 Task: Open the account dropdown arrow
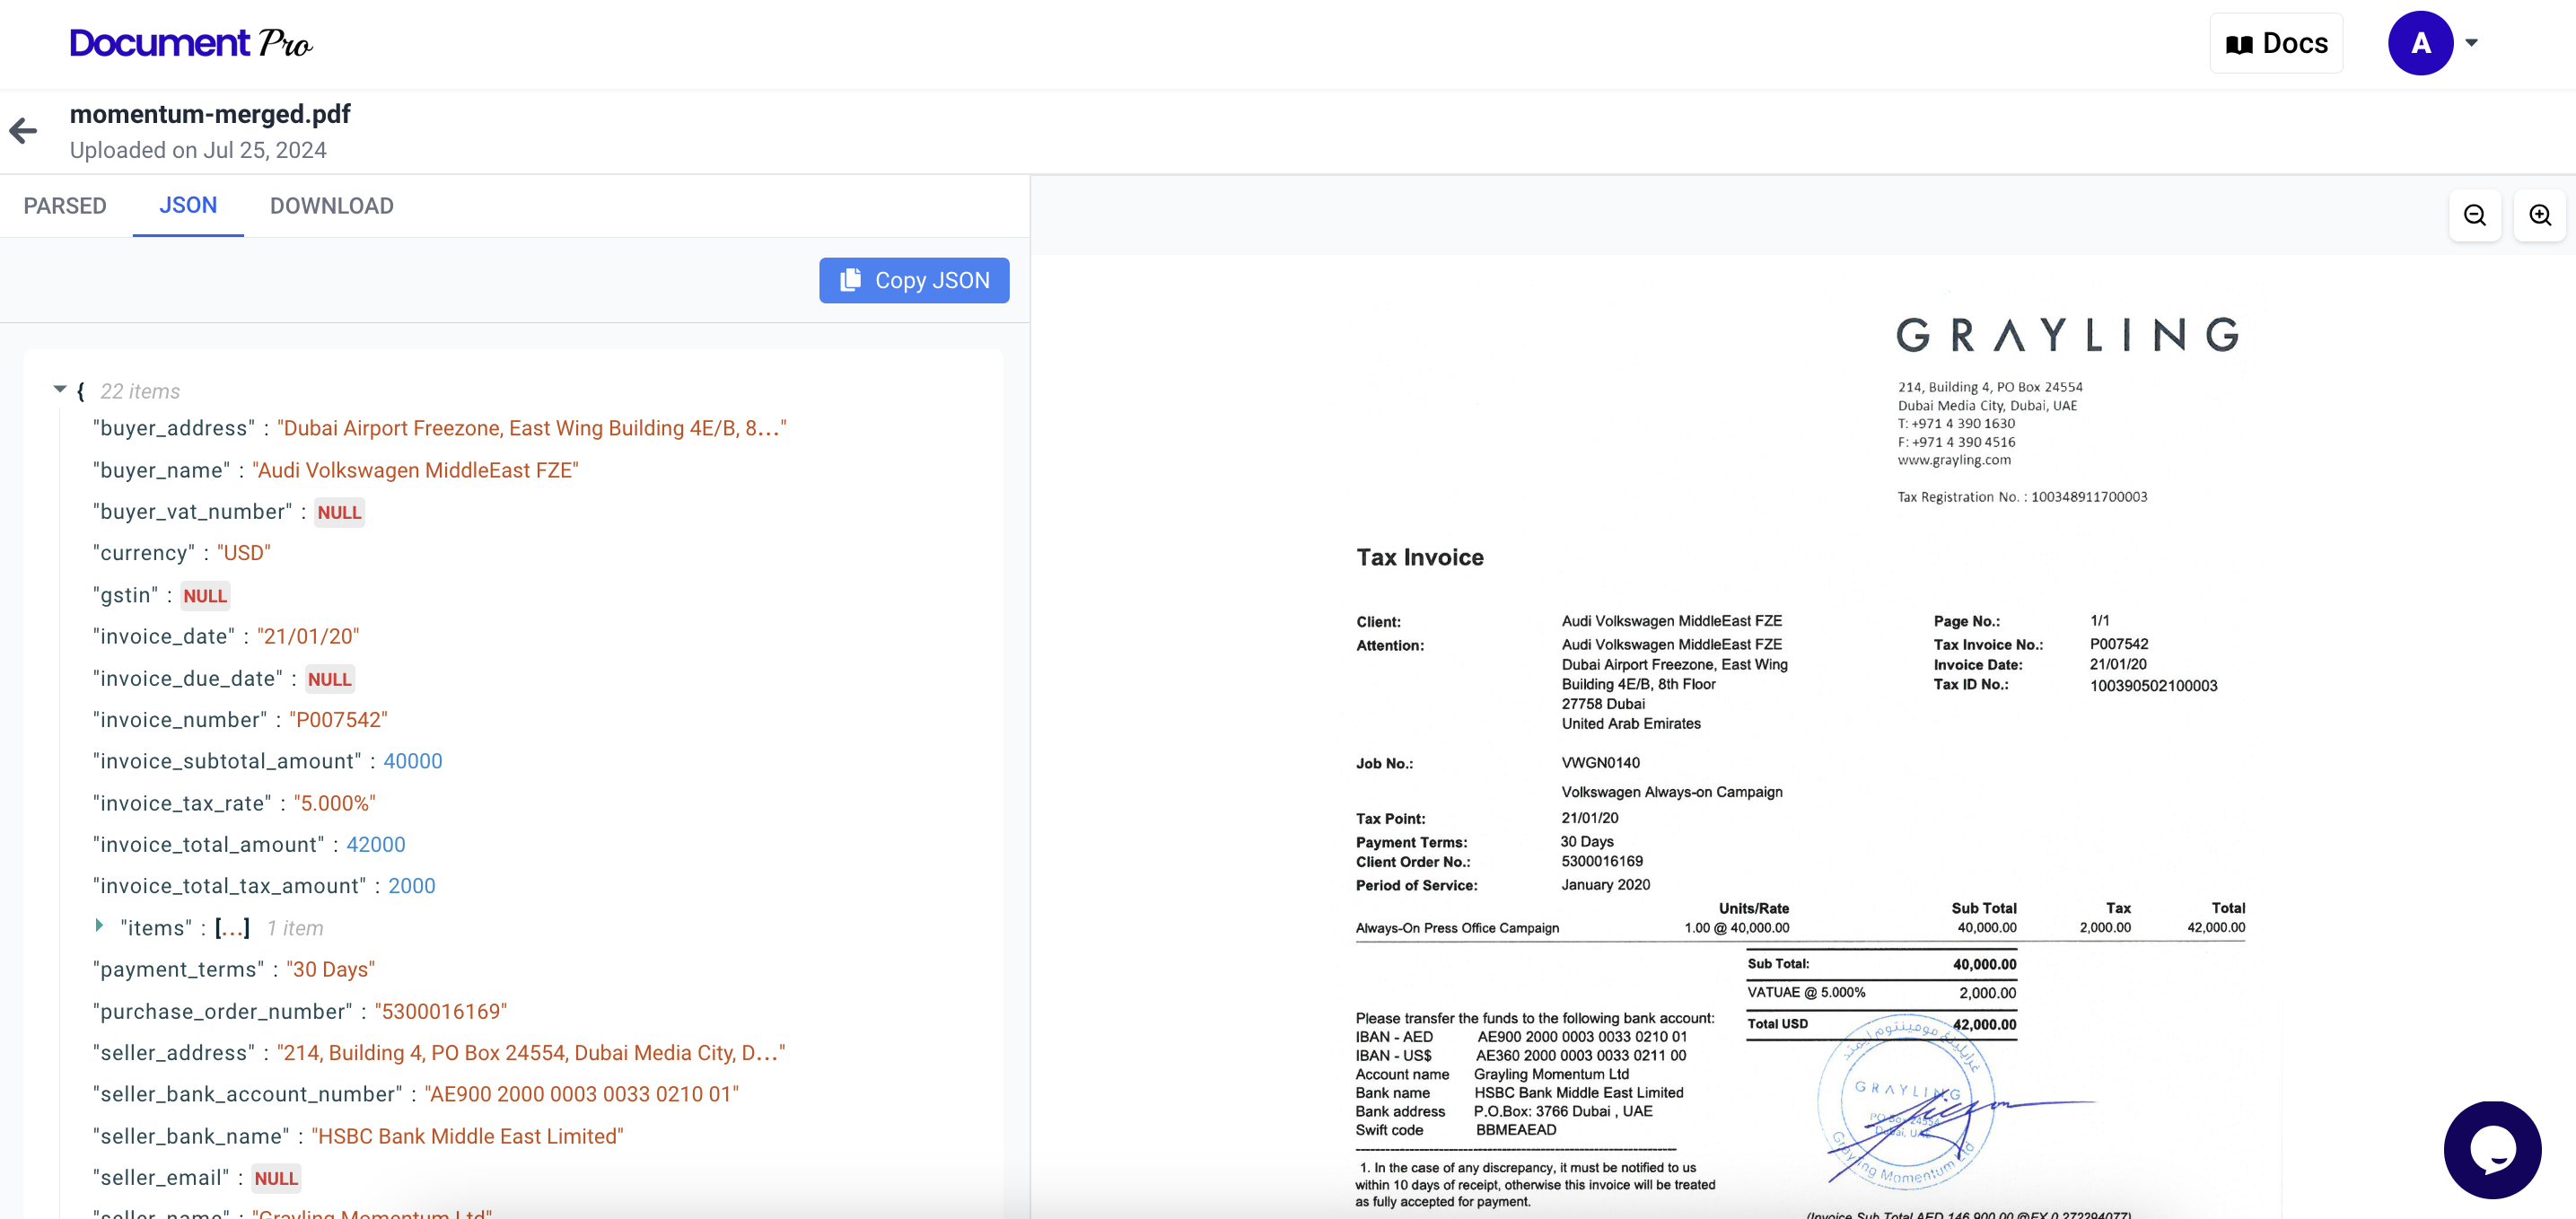[x=2471, y=43]
